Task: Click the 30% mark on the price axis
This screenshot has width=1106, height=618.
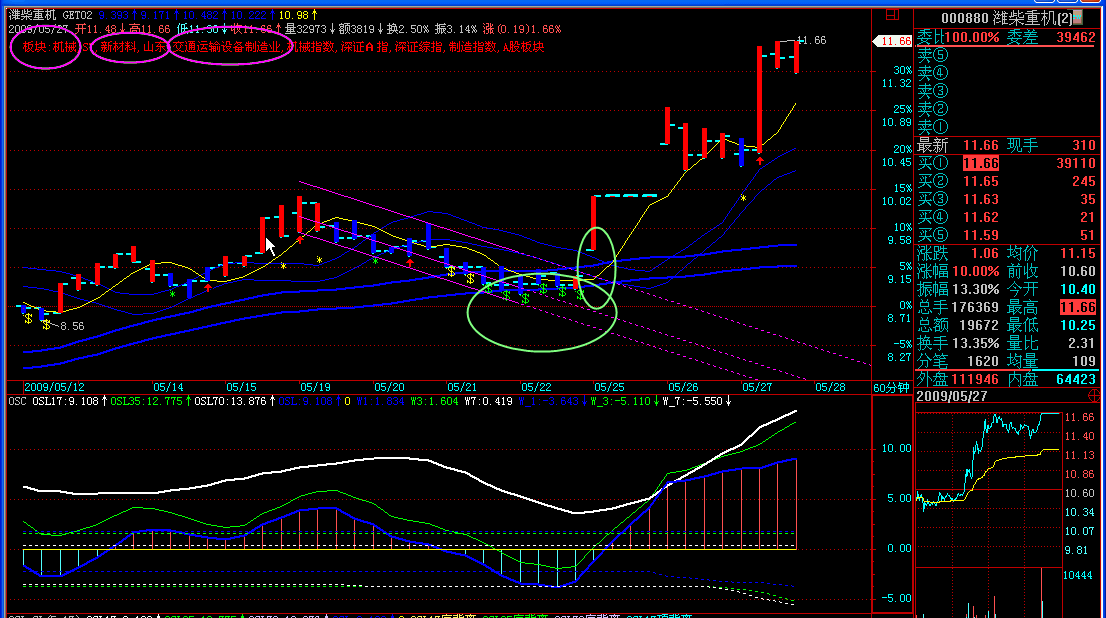Action: tap(902, 71)
